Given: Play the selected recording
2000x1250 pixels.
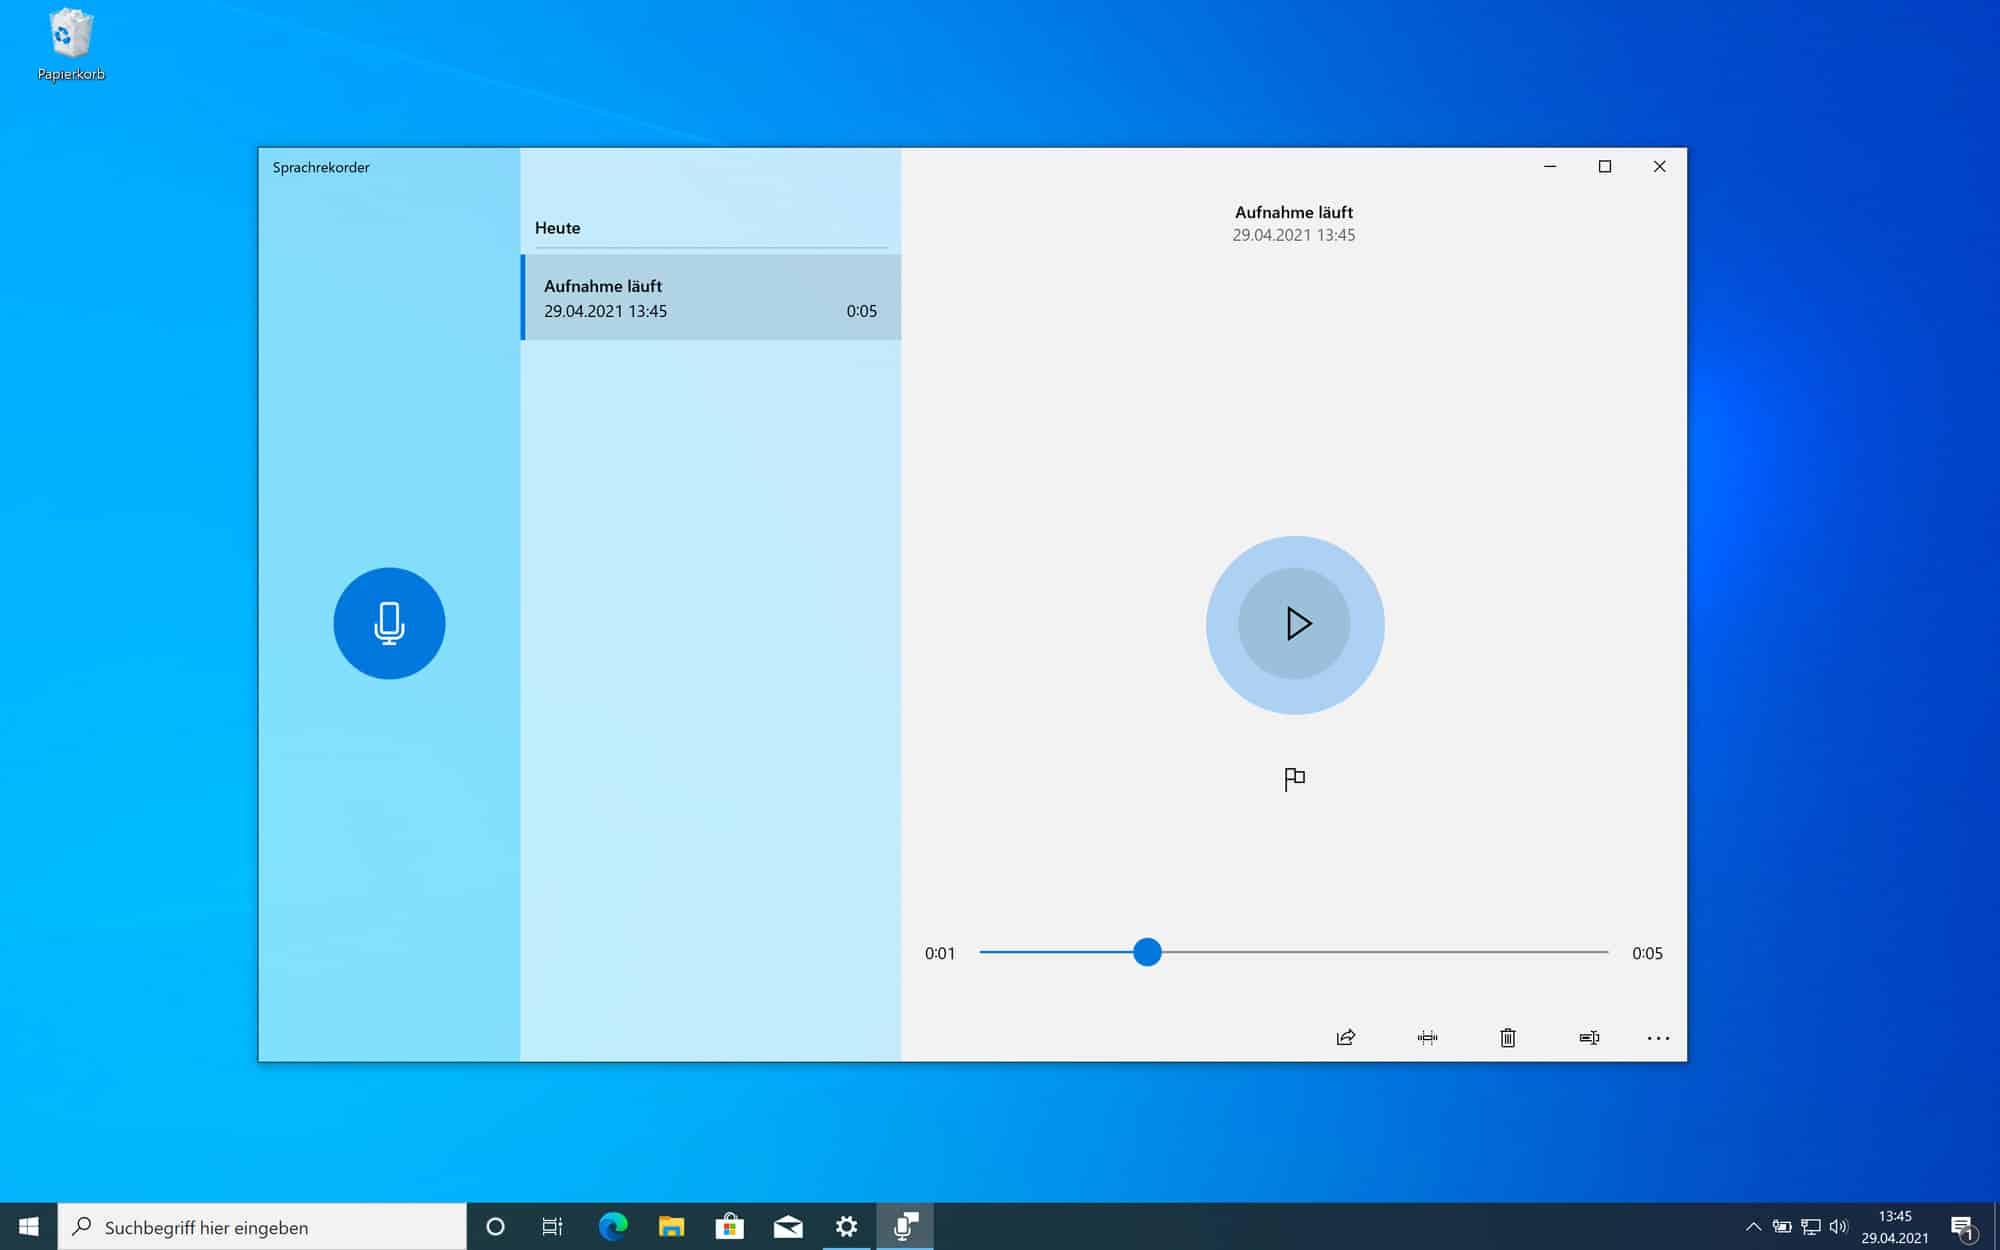Looking at the screenshot, I should click(1295, 624).
